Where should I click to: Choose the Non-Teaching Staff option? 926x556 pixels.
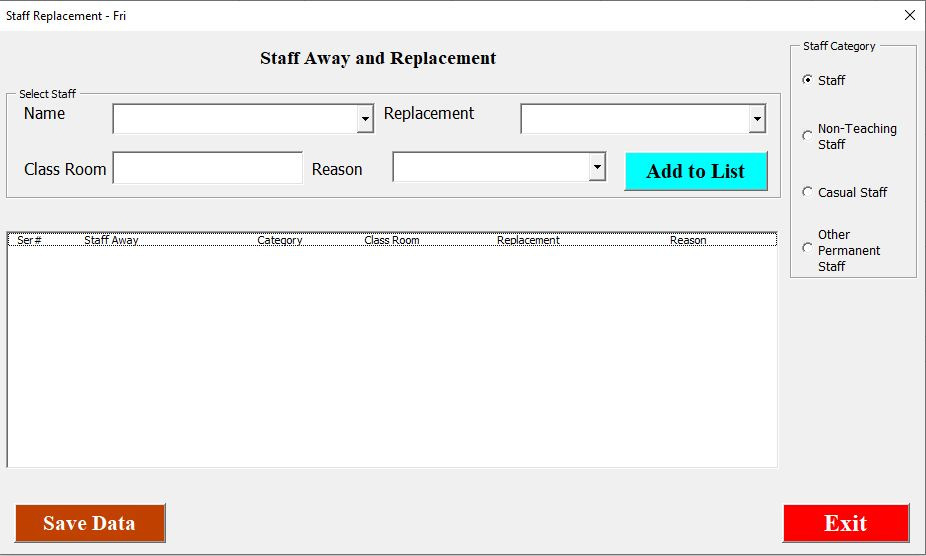pos(808,136)
